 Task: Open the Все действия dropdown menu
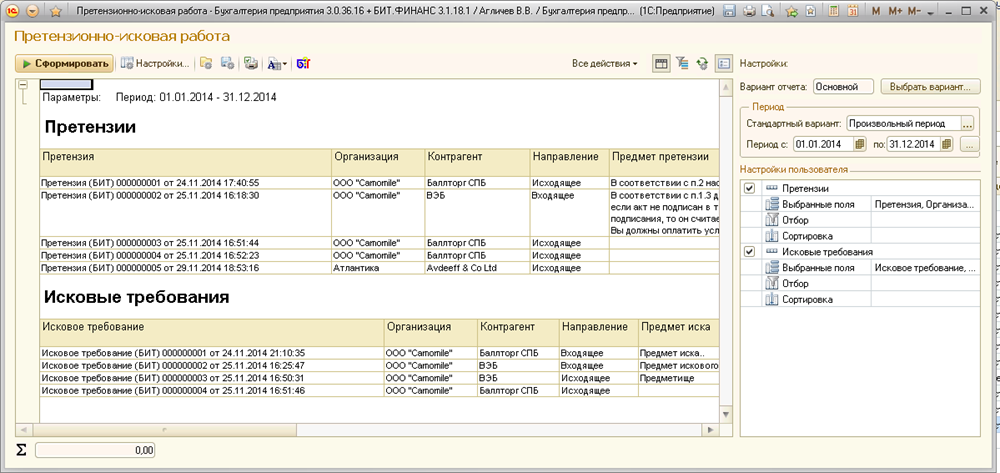605,63
